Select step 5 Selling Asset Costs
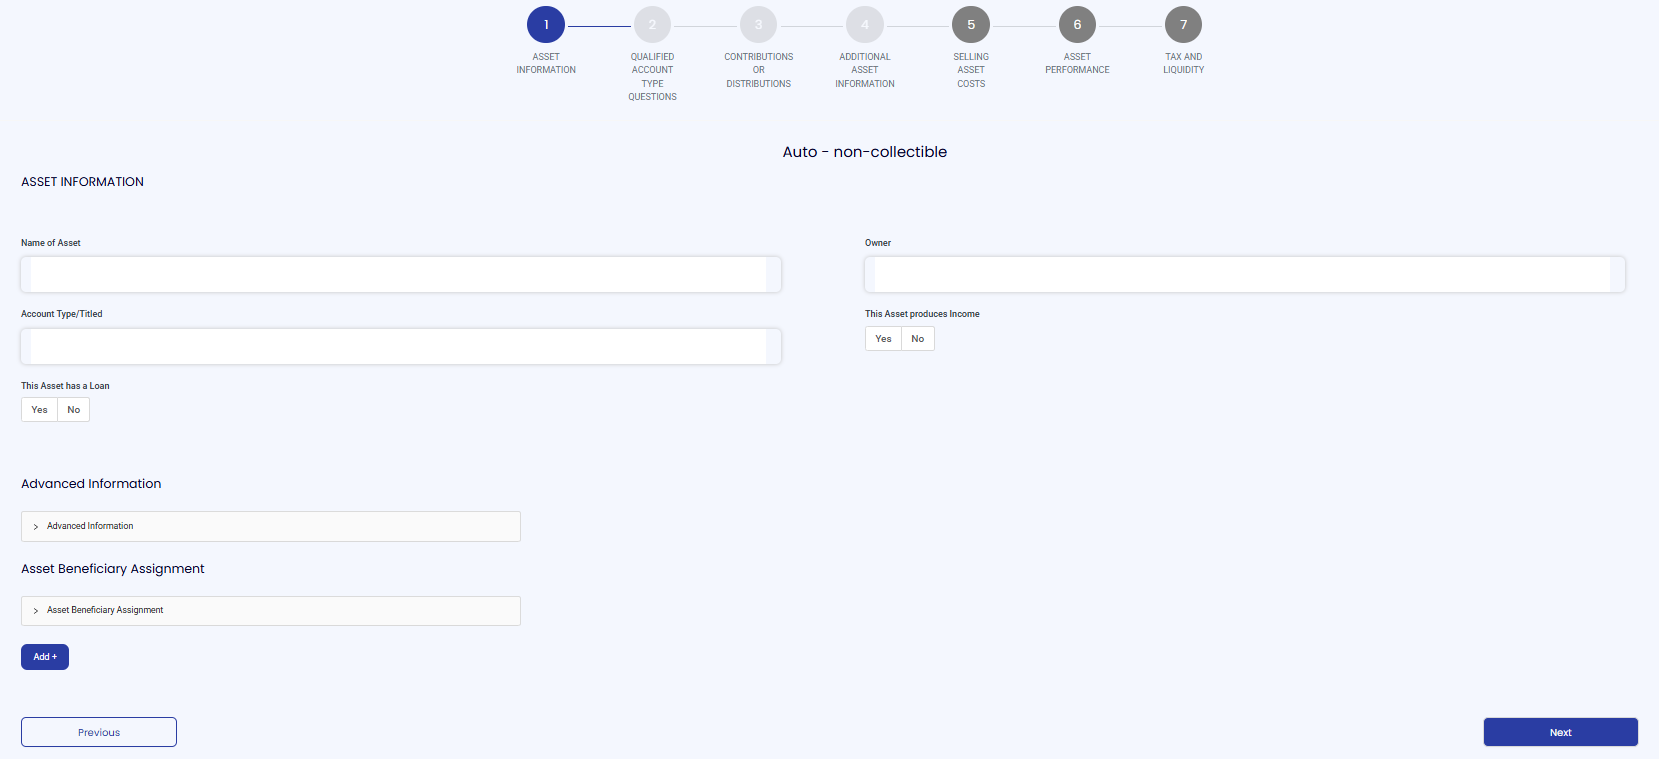The image size is (1659, 759). pos(971,25)
